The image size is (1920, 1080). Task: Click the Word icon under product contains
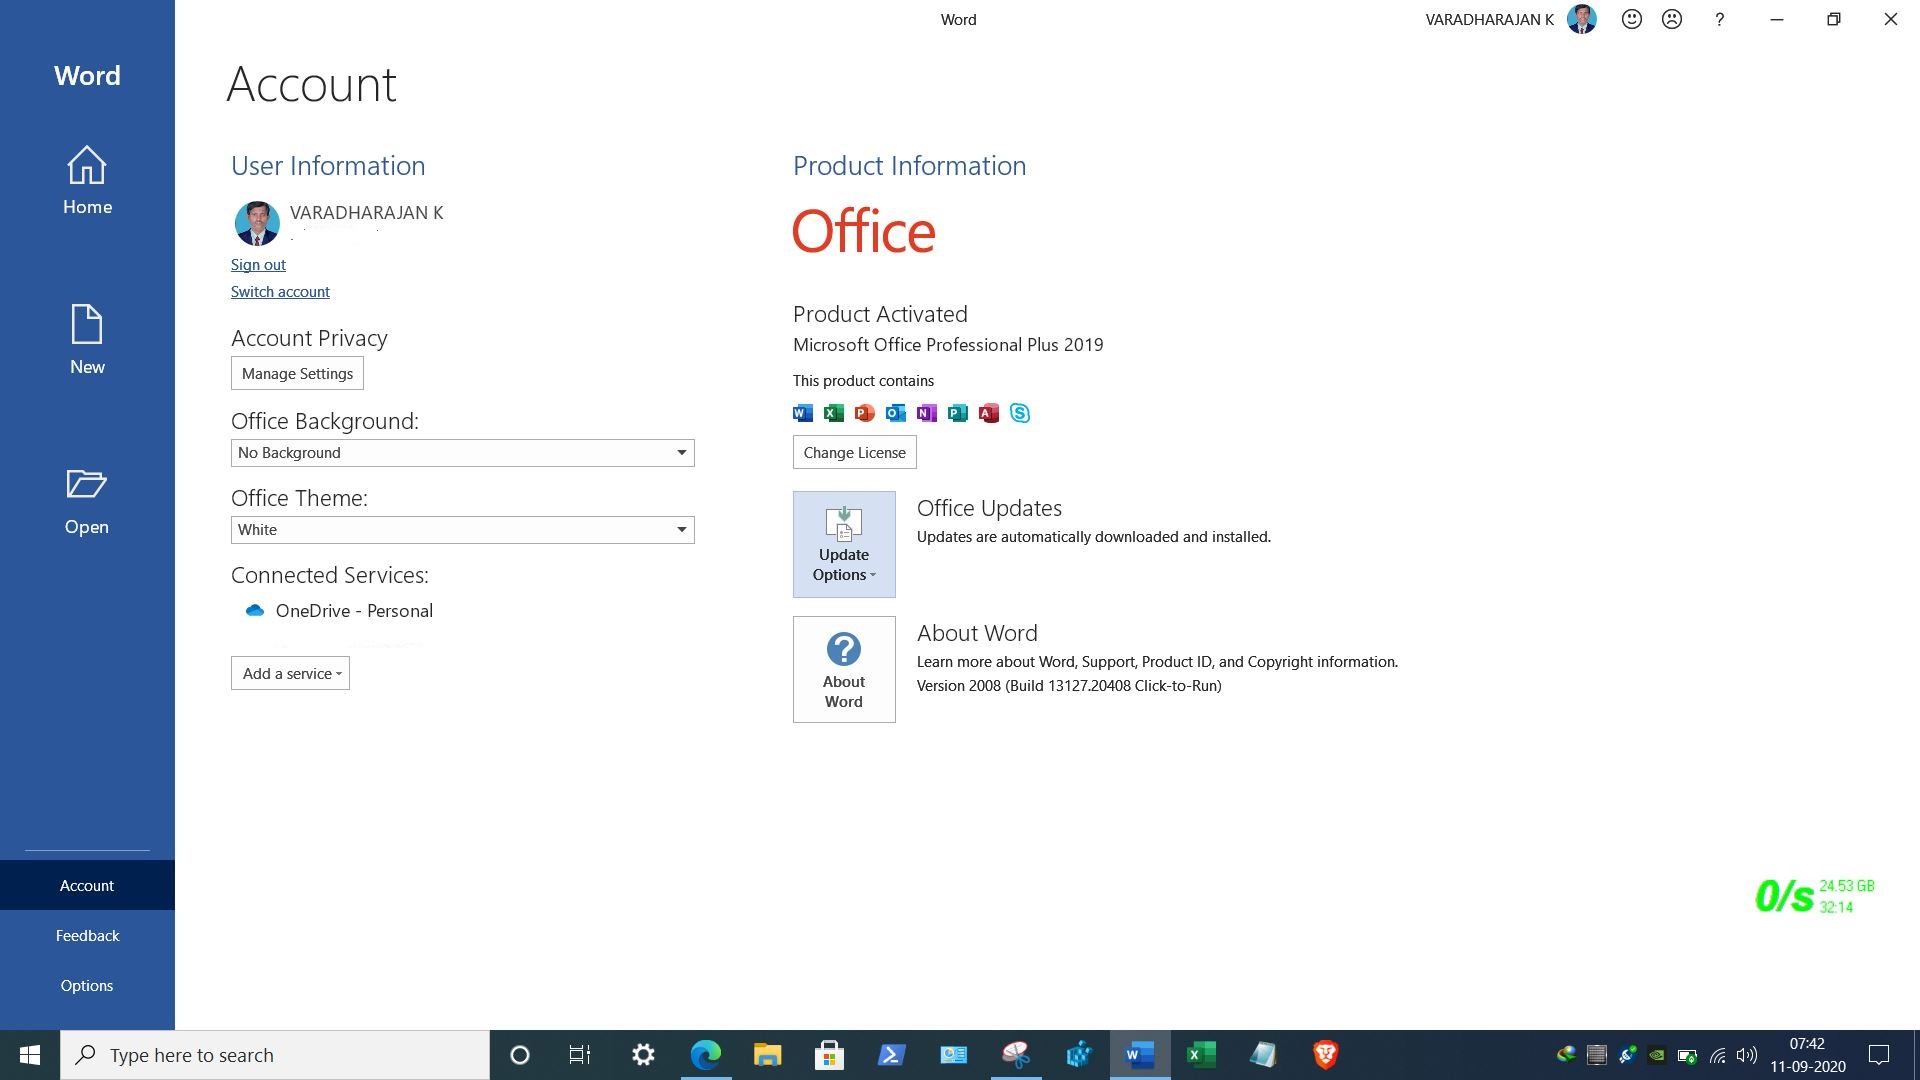[803, 413]
